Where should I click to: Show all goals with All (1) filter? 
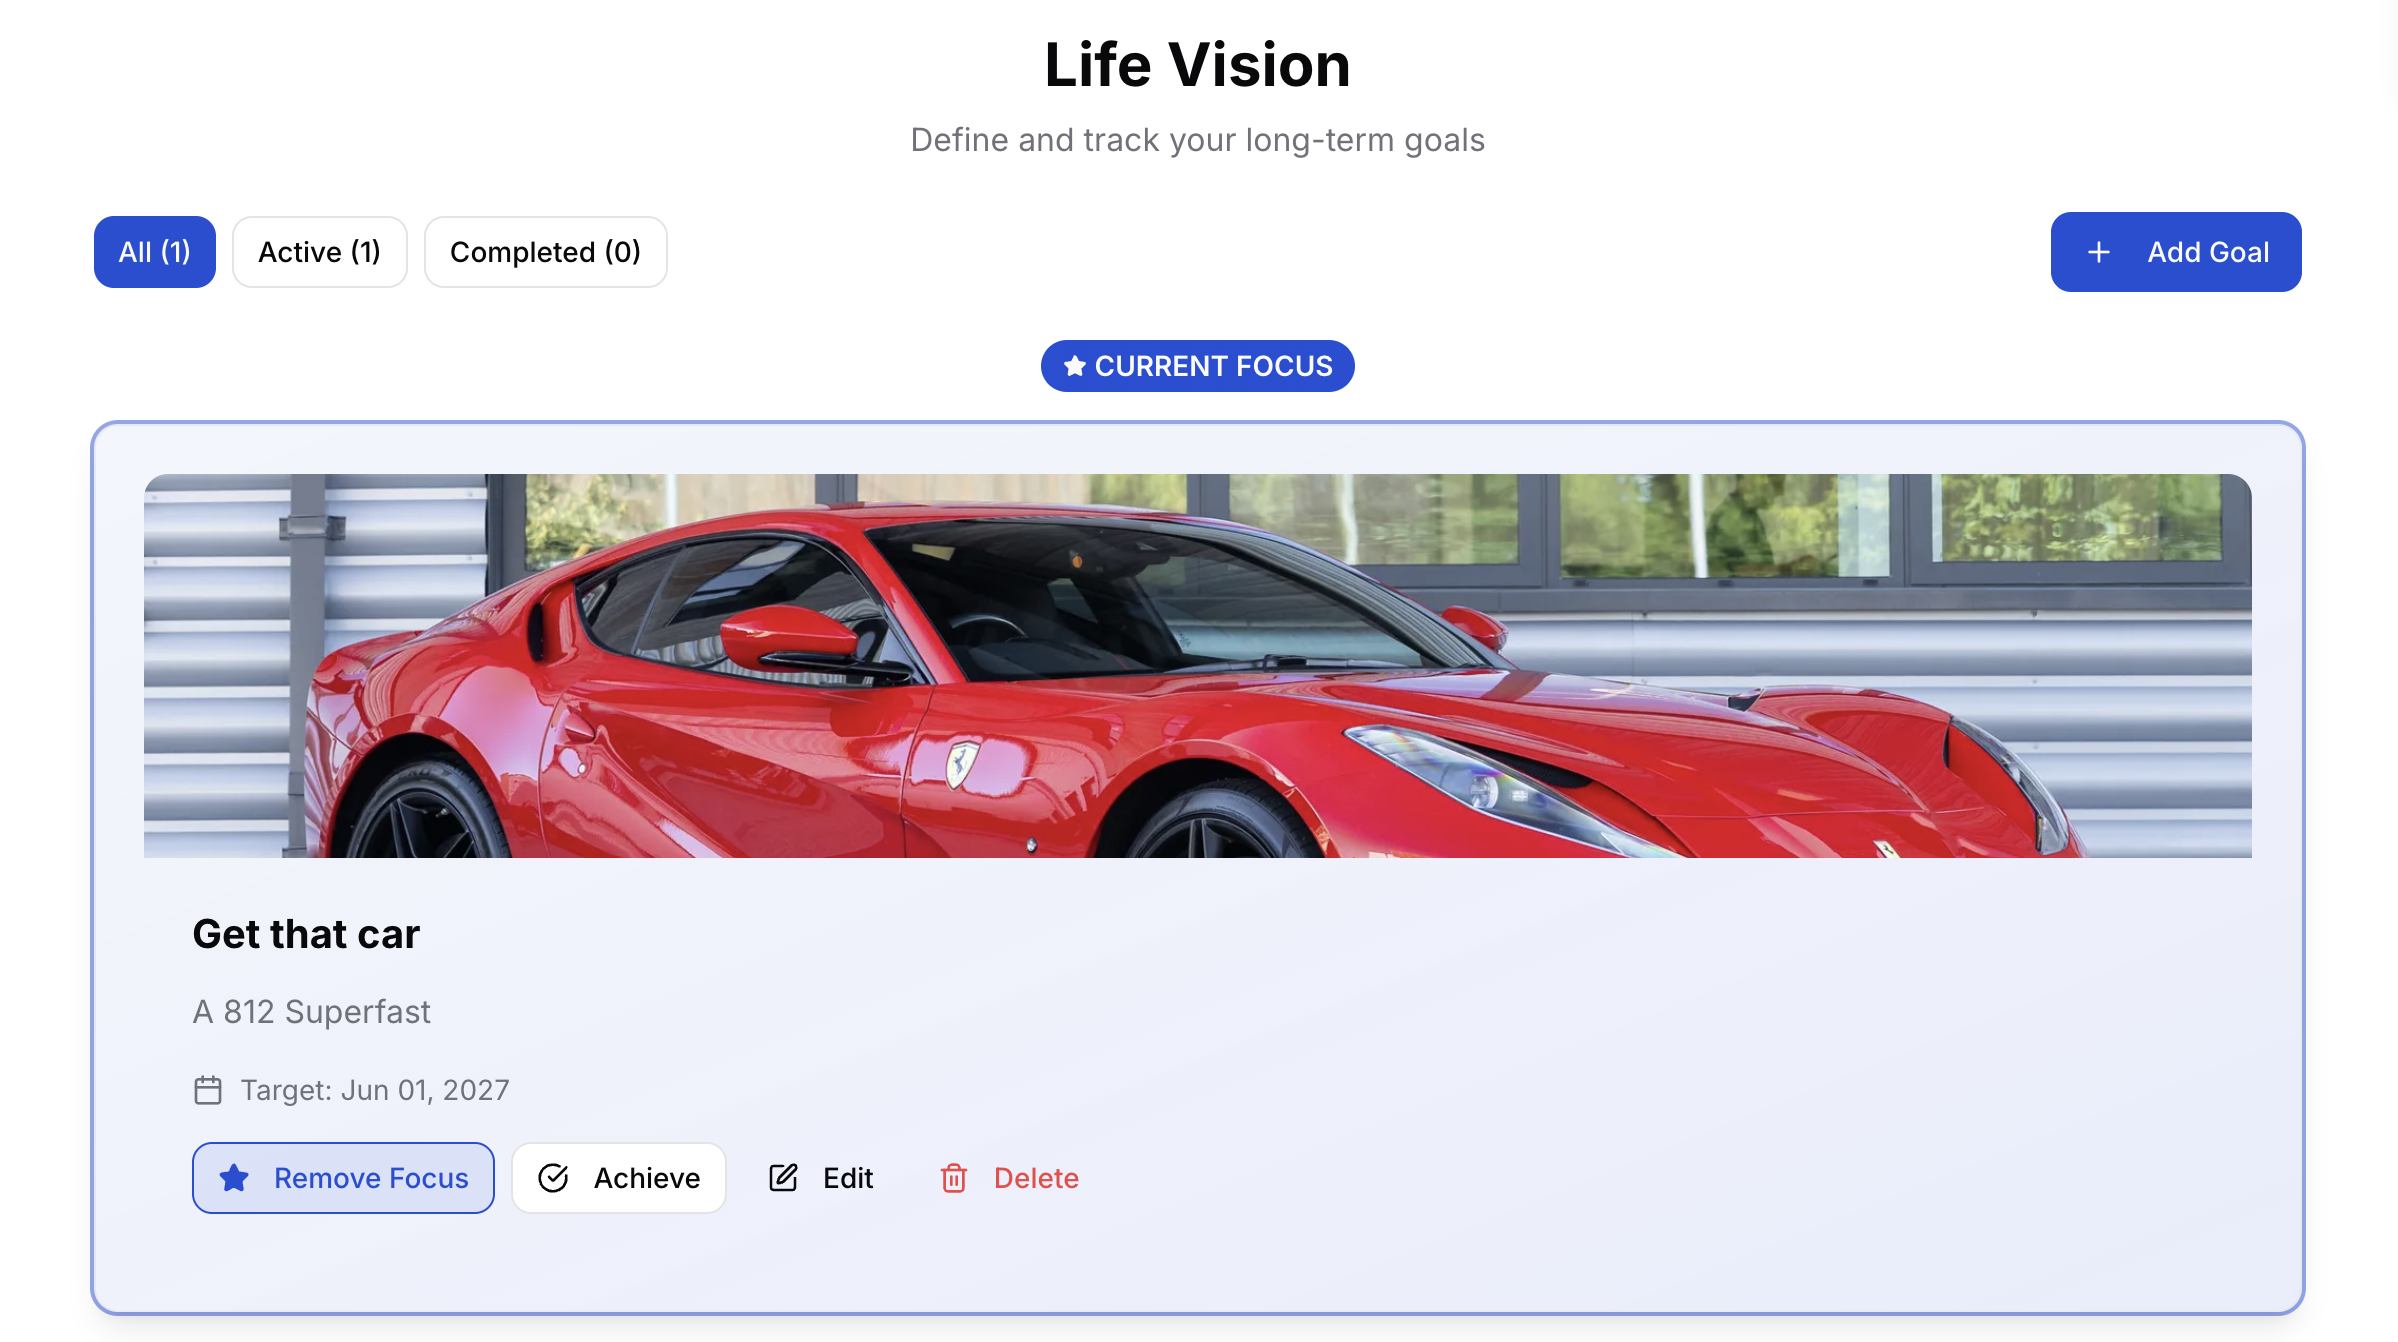tap(155, 252)
